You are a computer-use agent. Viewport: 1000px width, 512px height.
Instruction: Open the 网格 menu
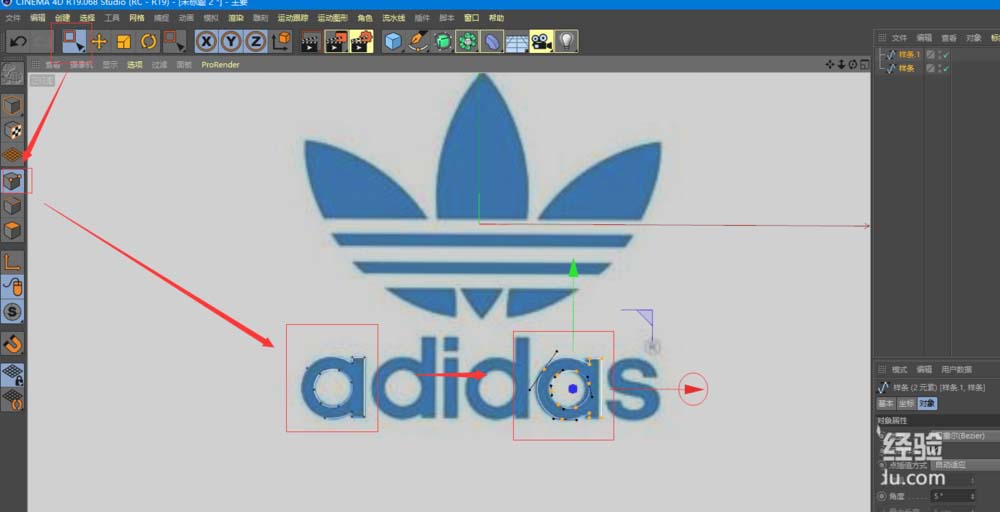tap(136, 18)
